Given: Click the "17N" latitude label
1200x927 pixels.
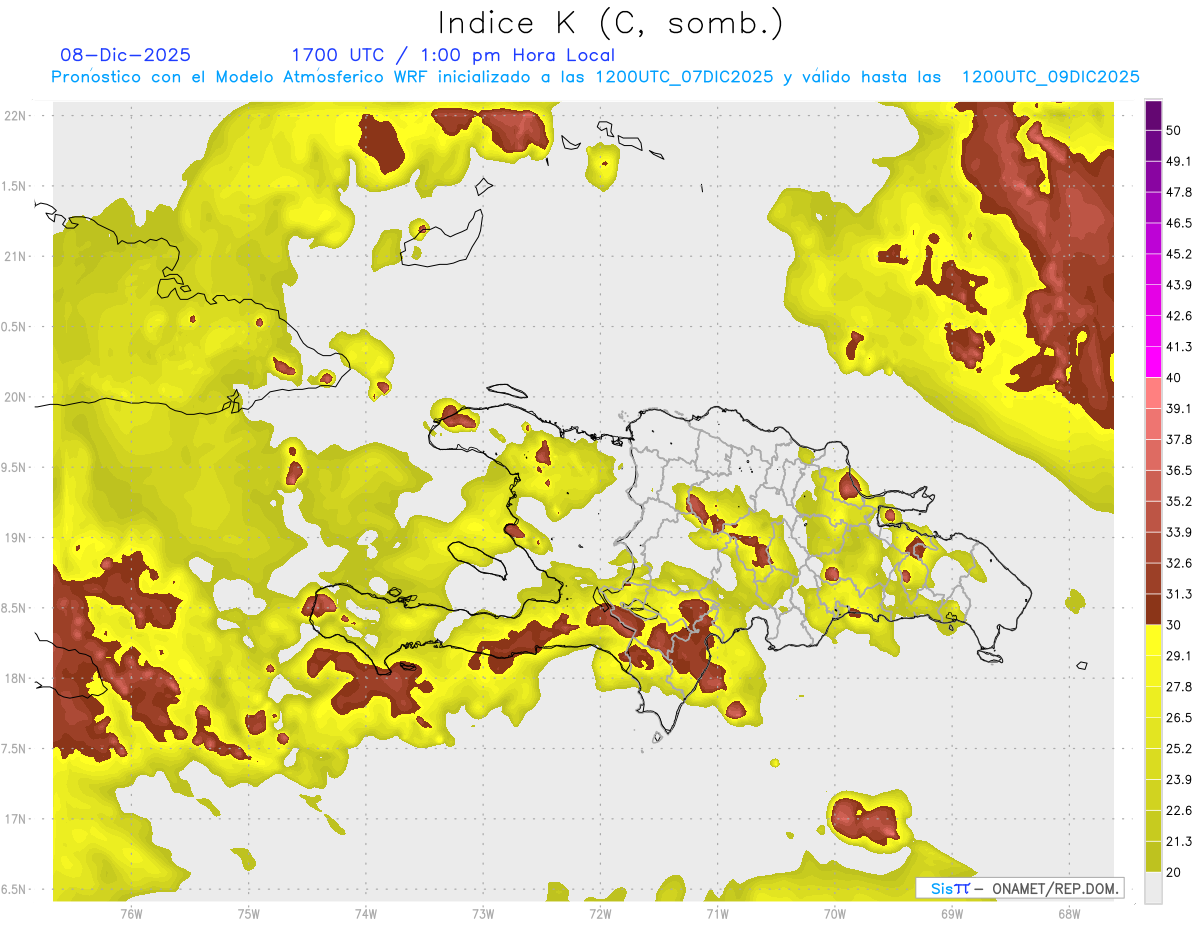Looking at the screenshot, I should pos(16,819).
